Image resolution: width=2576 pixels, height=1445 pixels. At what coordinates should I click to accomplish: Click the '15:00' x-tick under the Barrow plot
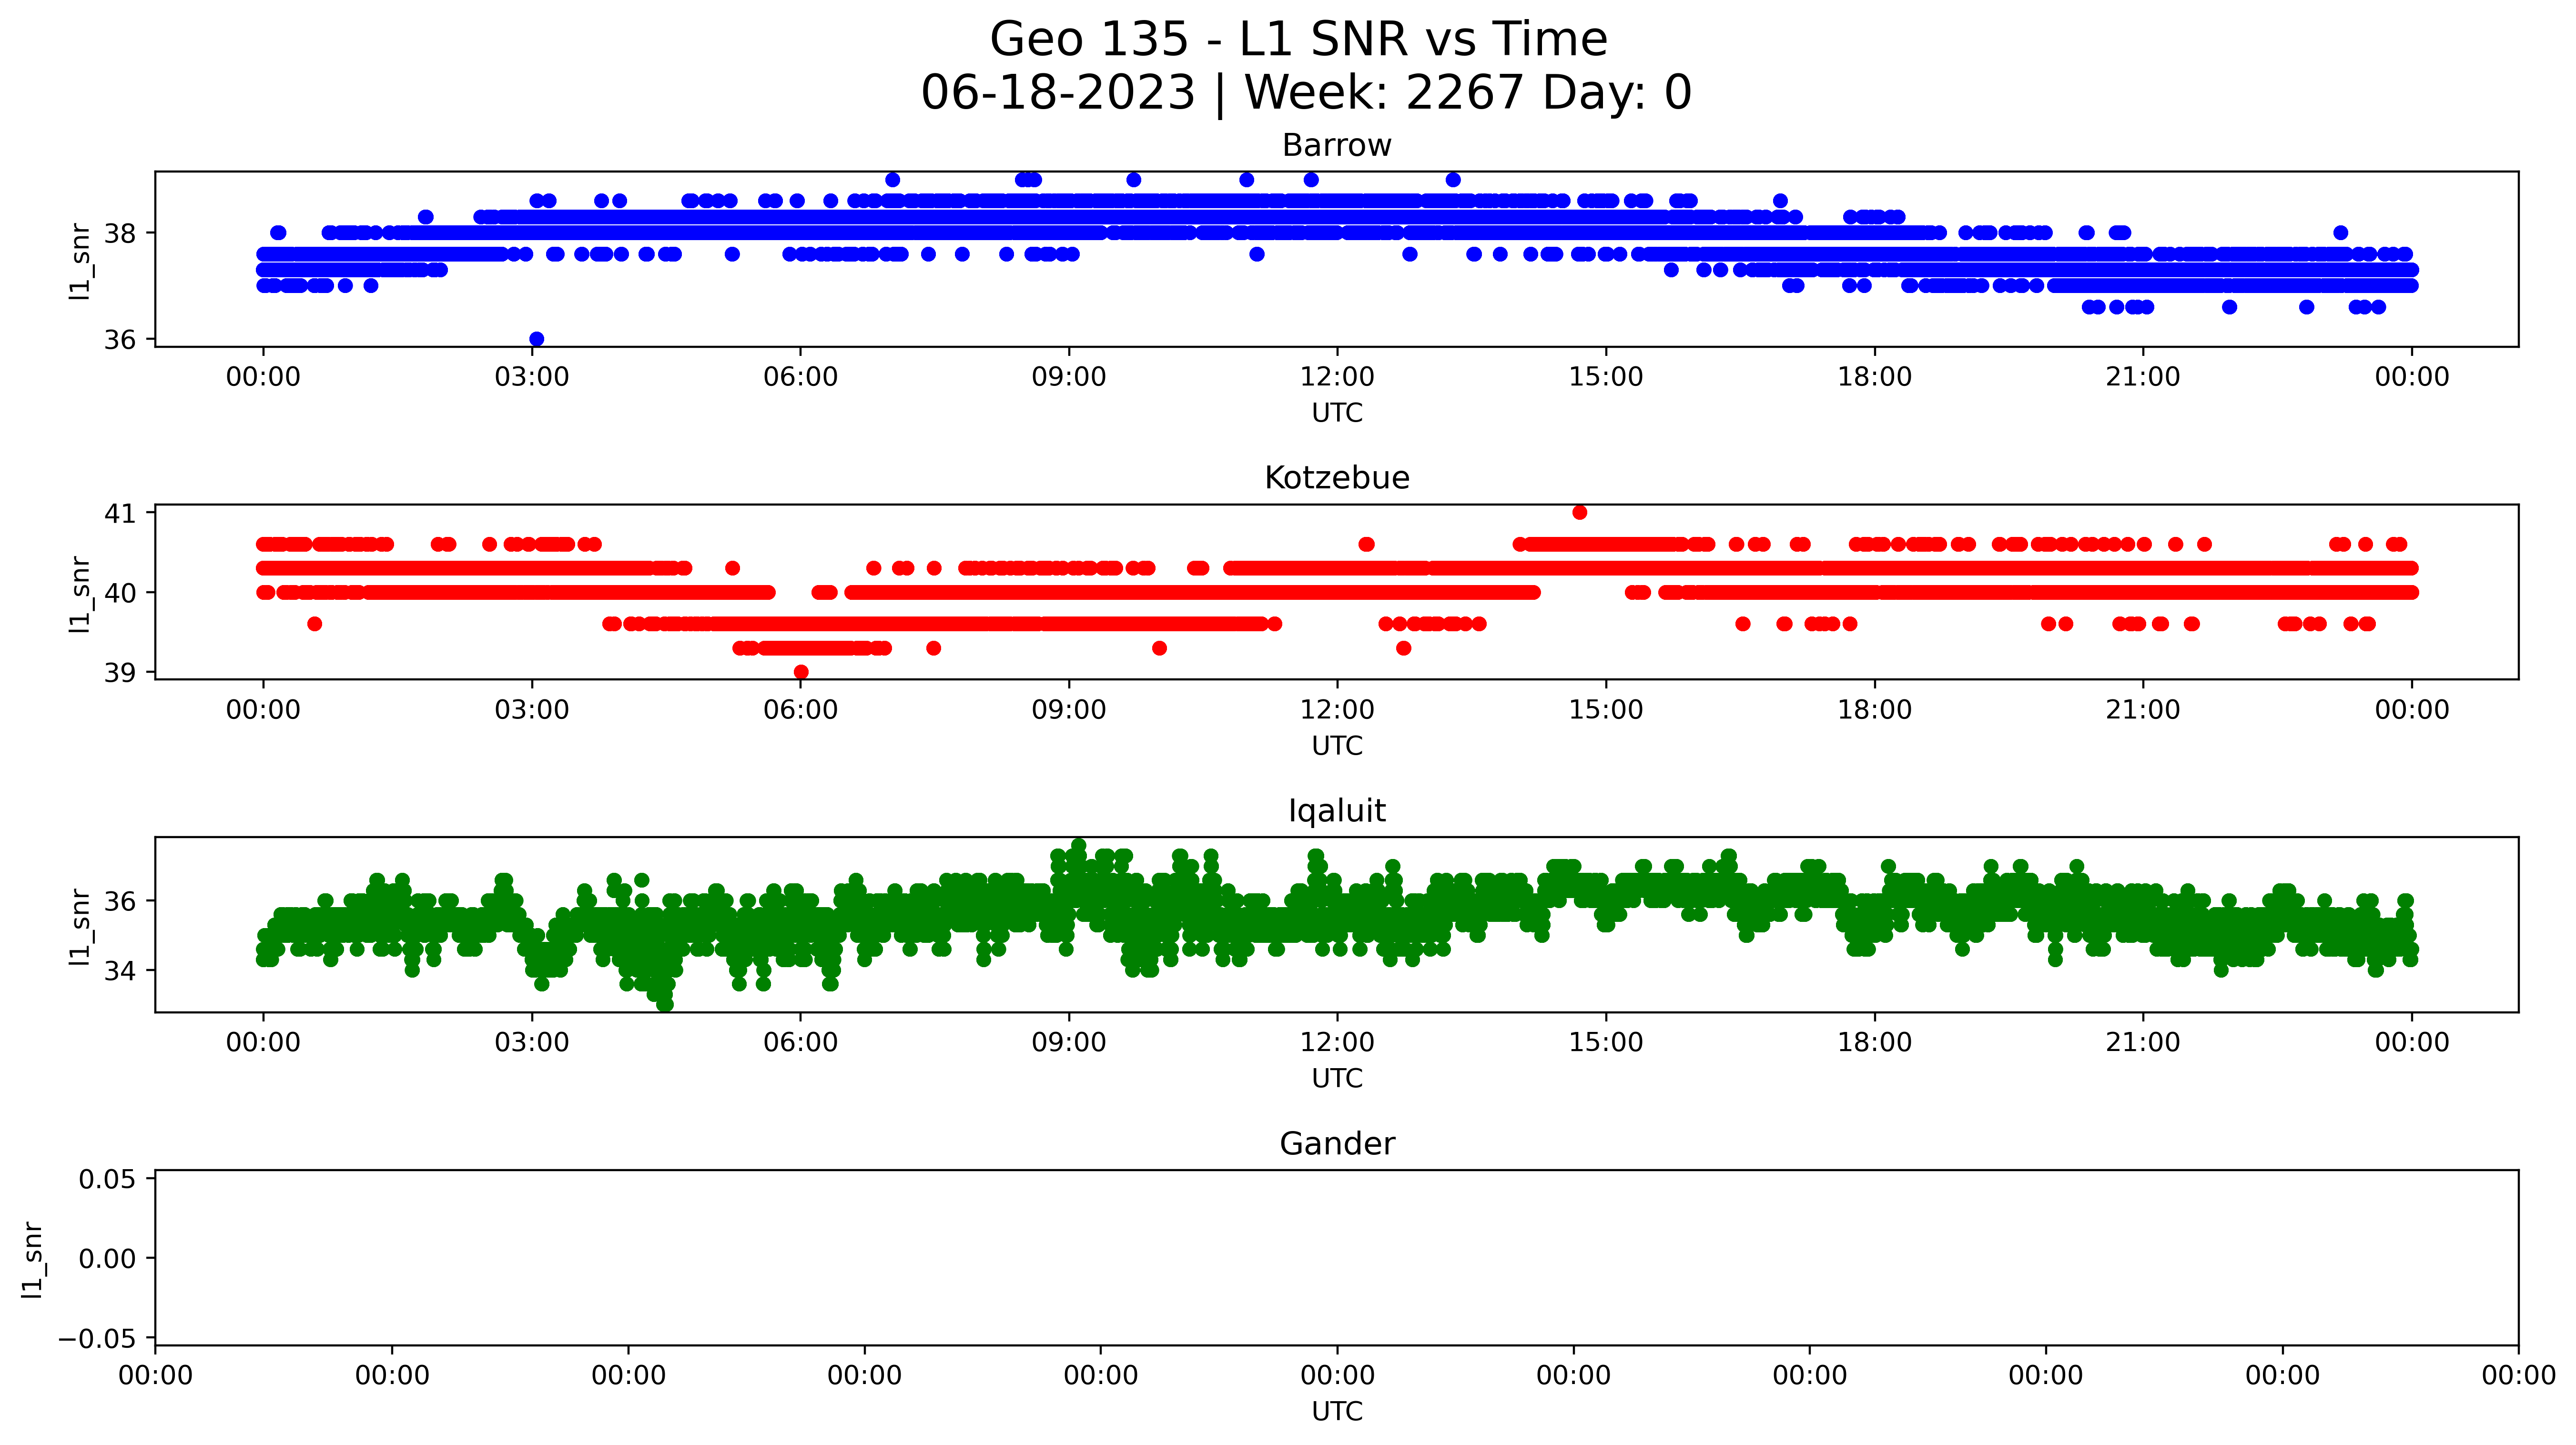click(x=1606, y=377)
